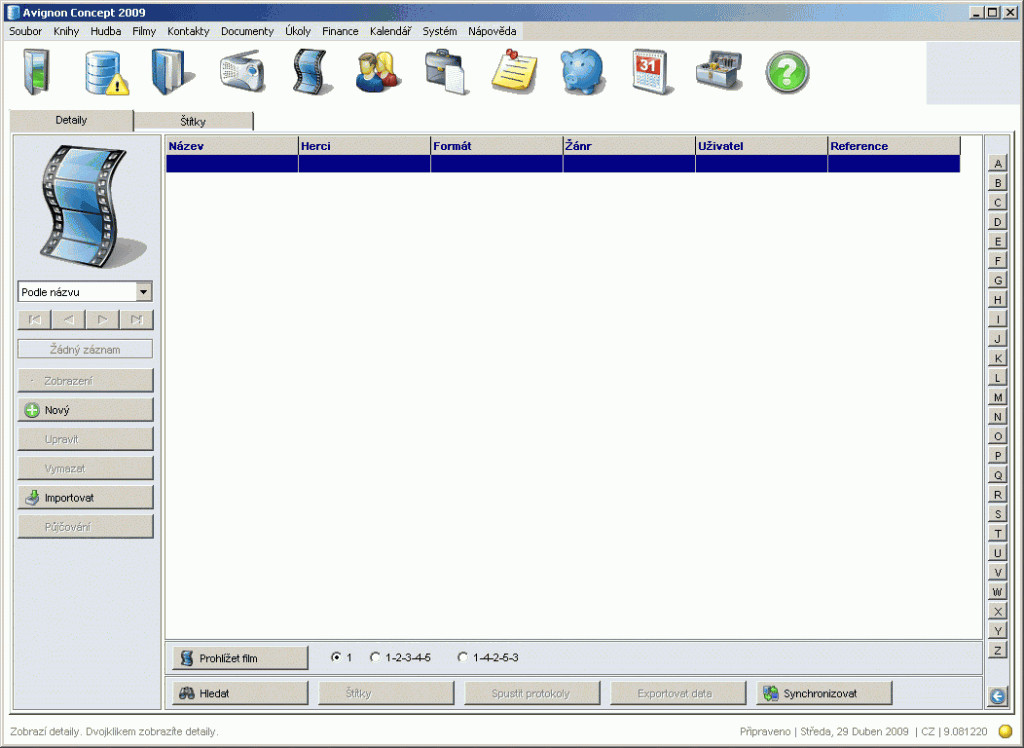
Task: Click the Prohlížet film button
Action: pyautogui.click(x=240, y=658)
